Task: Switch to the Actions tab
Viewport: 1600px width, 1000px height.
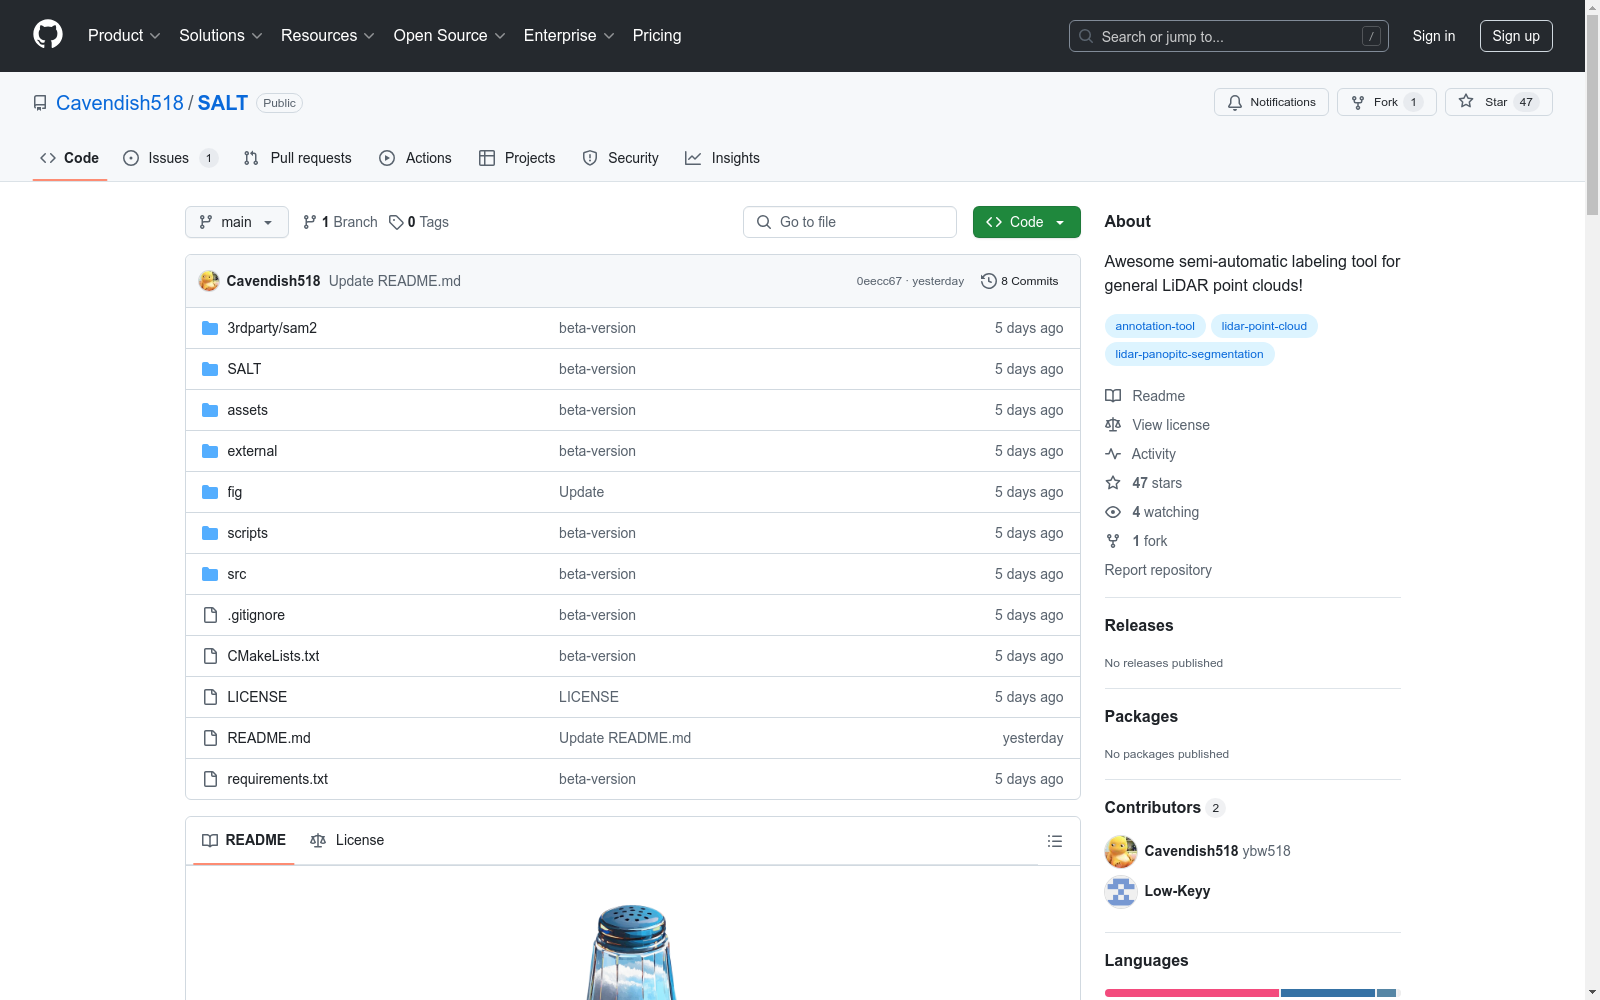Action: click(x=416, y=158)
